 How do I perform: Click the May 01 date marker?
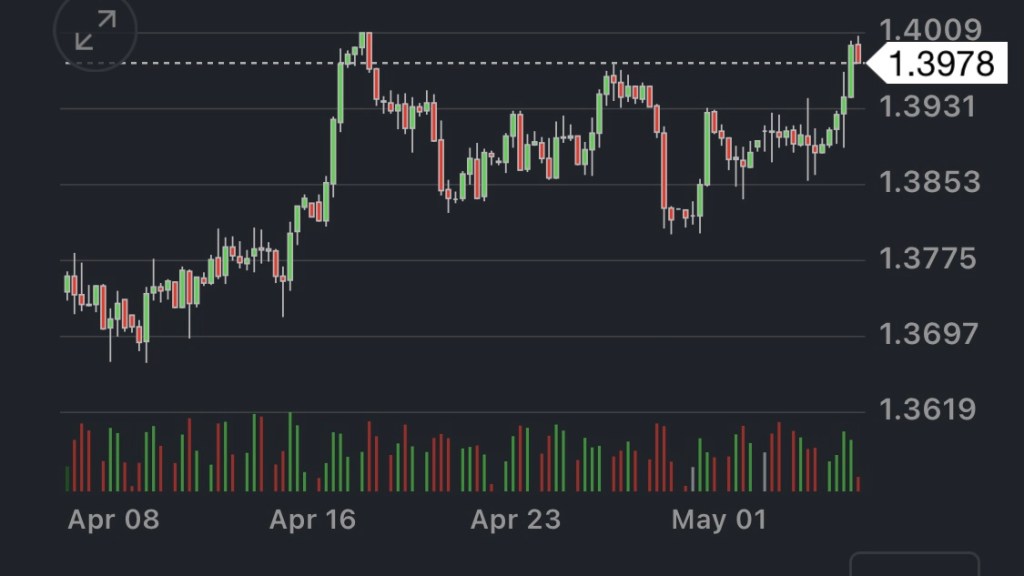point(718,520)
